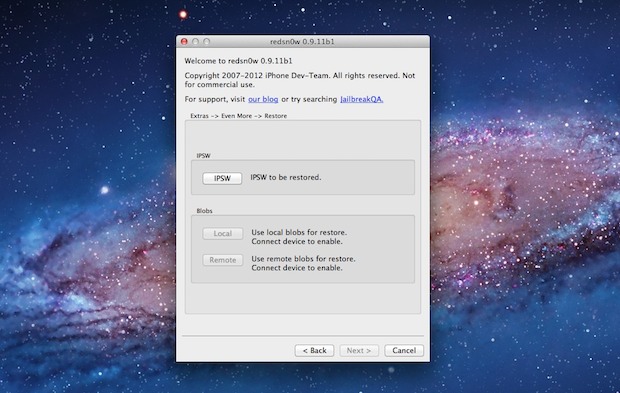This screenshot has width=620, height=393.
Task: Click the 'Use remote blobs for restore.' text
Action: click(x=303, y=259)
